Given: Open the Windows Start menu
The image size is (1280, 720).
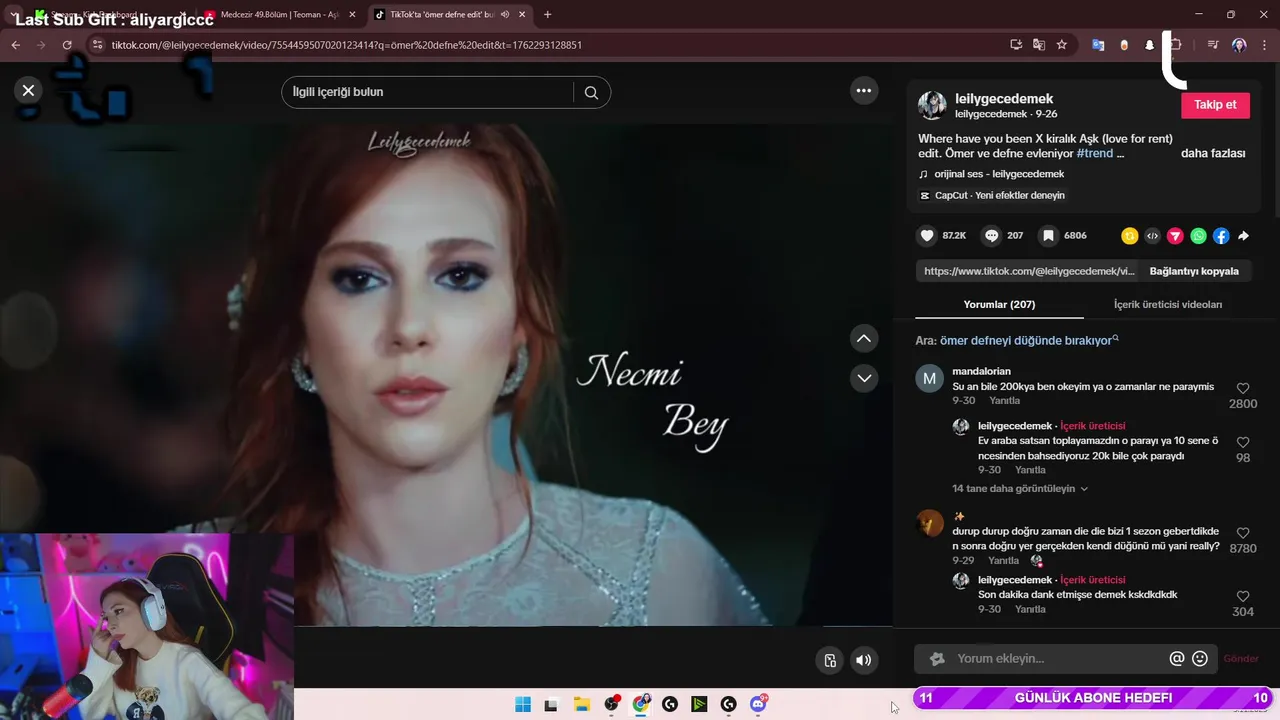Looking at the screenshot, I should [523, 705].
